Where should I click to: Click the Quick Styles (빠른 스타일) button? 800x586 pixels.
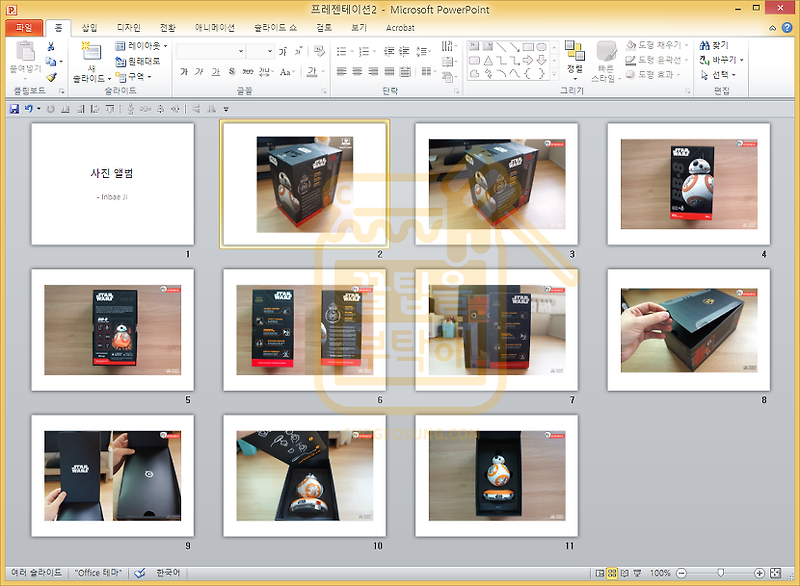[x=606, y=61]
